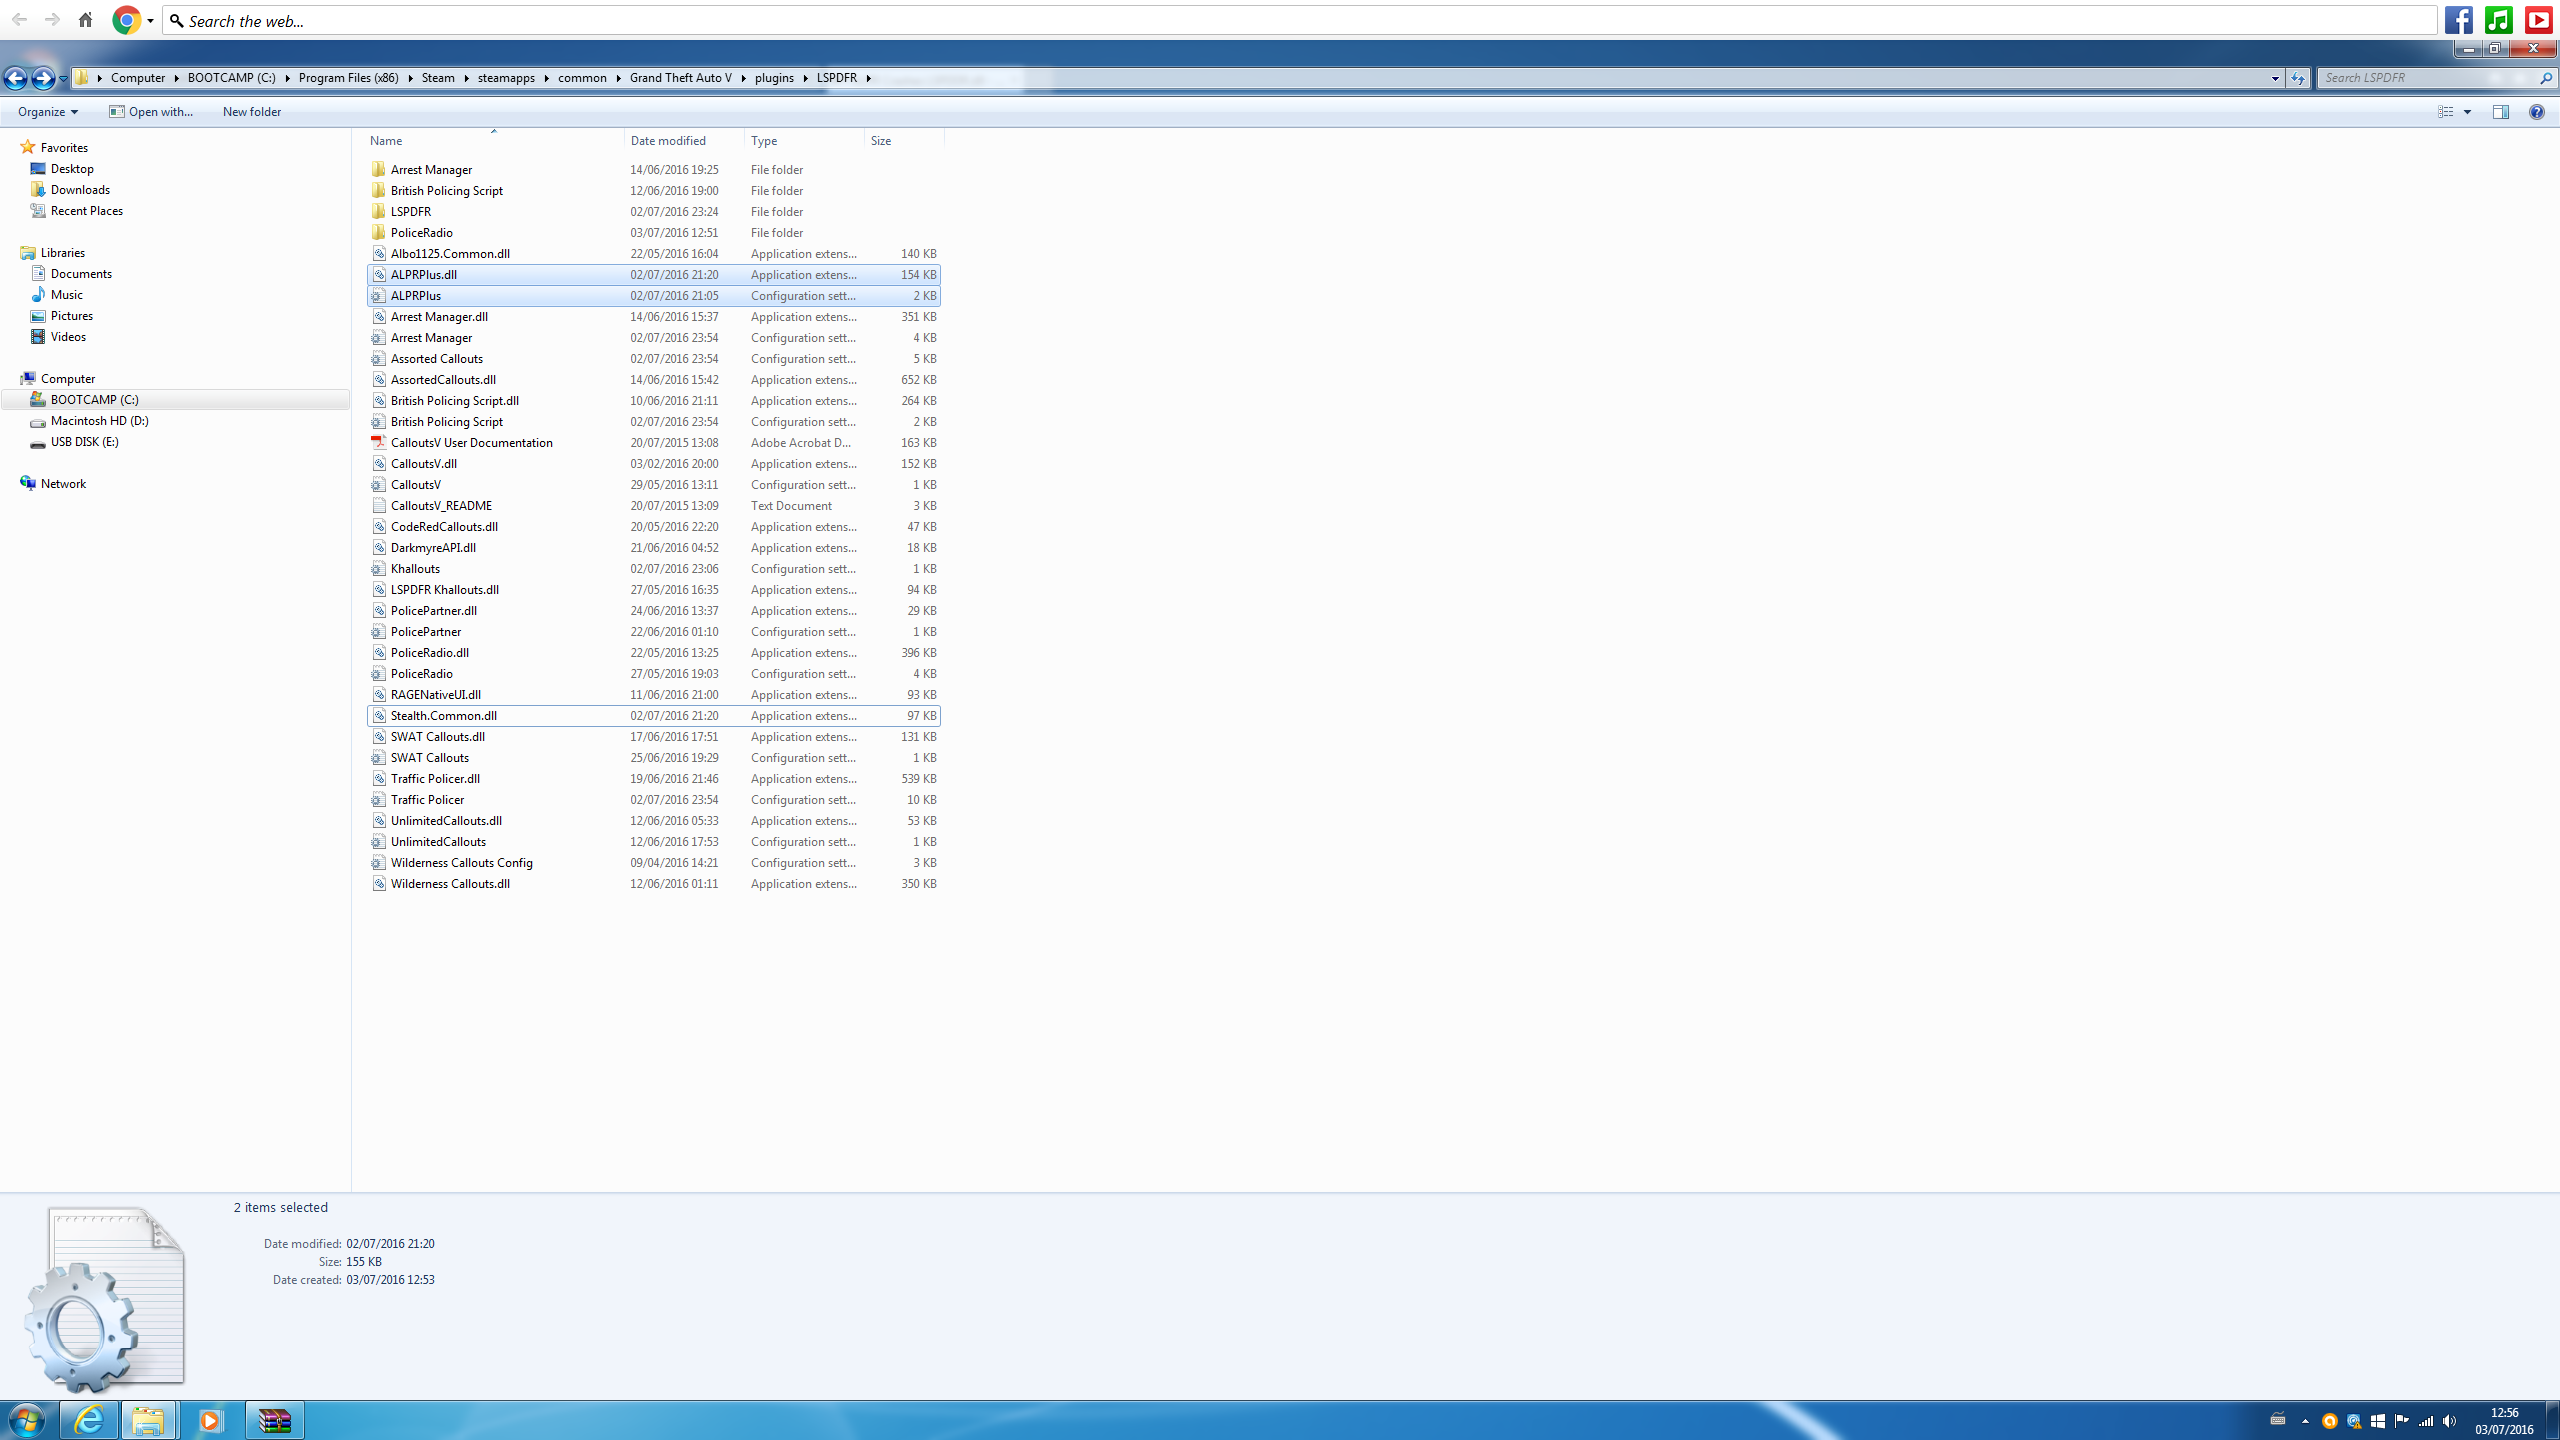This screenshot has height=1440, width=2560.
Task: Toggle the preview pane icon
Action: [2500, 112]
